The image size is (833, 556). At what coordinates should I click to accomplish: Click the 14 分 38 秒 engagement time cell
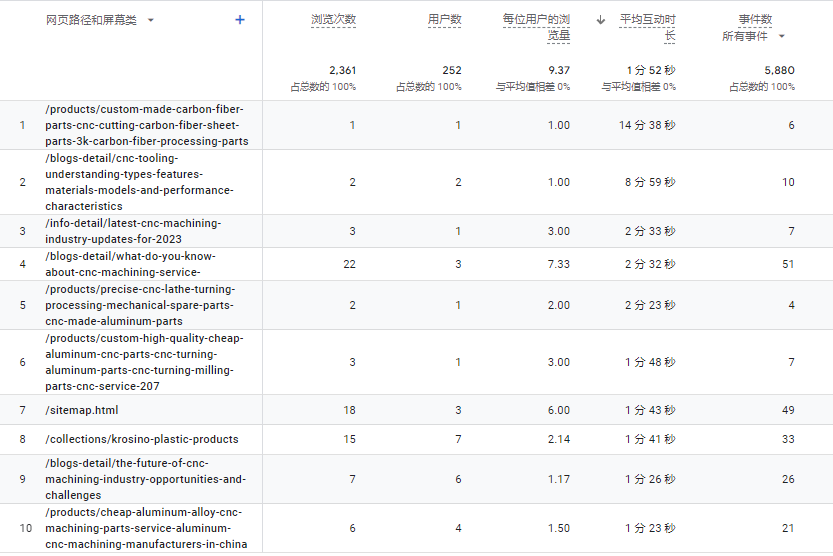[647, 125]
